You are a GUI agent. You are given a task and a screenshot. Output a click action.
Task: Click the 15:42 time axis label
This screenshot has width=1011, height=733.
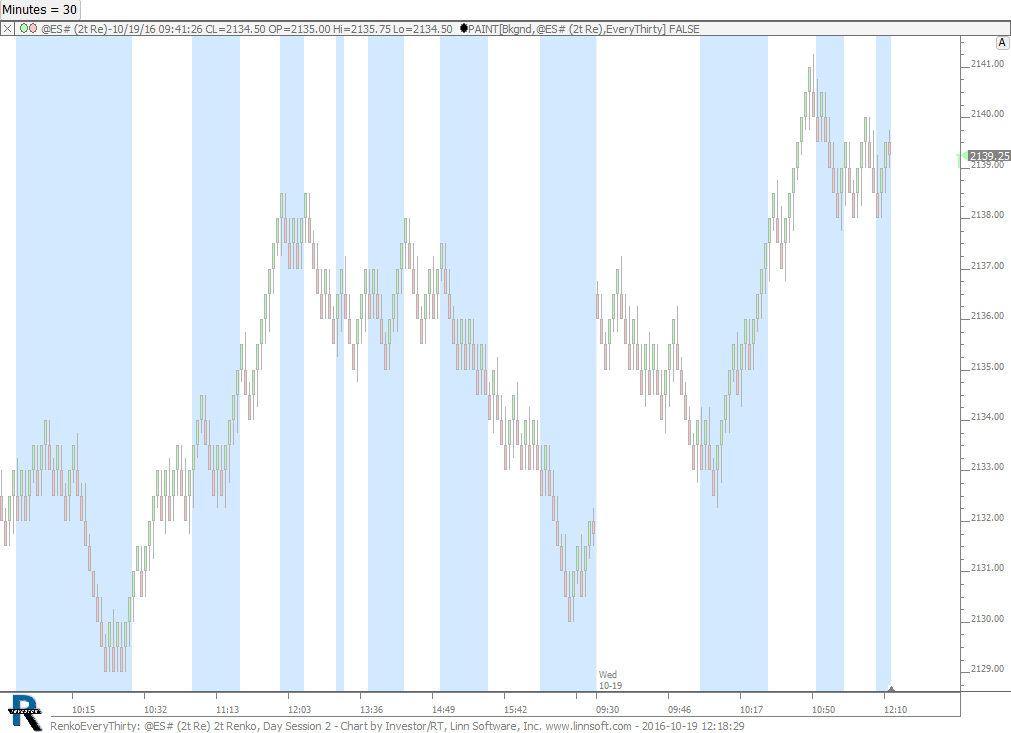pos(515,709)
